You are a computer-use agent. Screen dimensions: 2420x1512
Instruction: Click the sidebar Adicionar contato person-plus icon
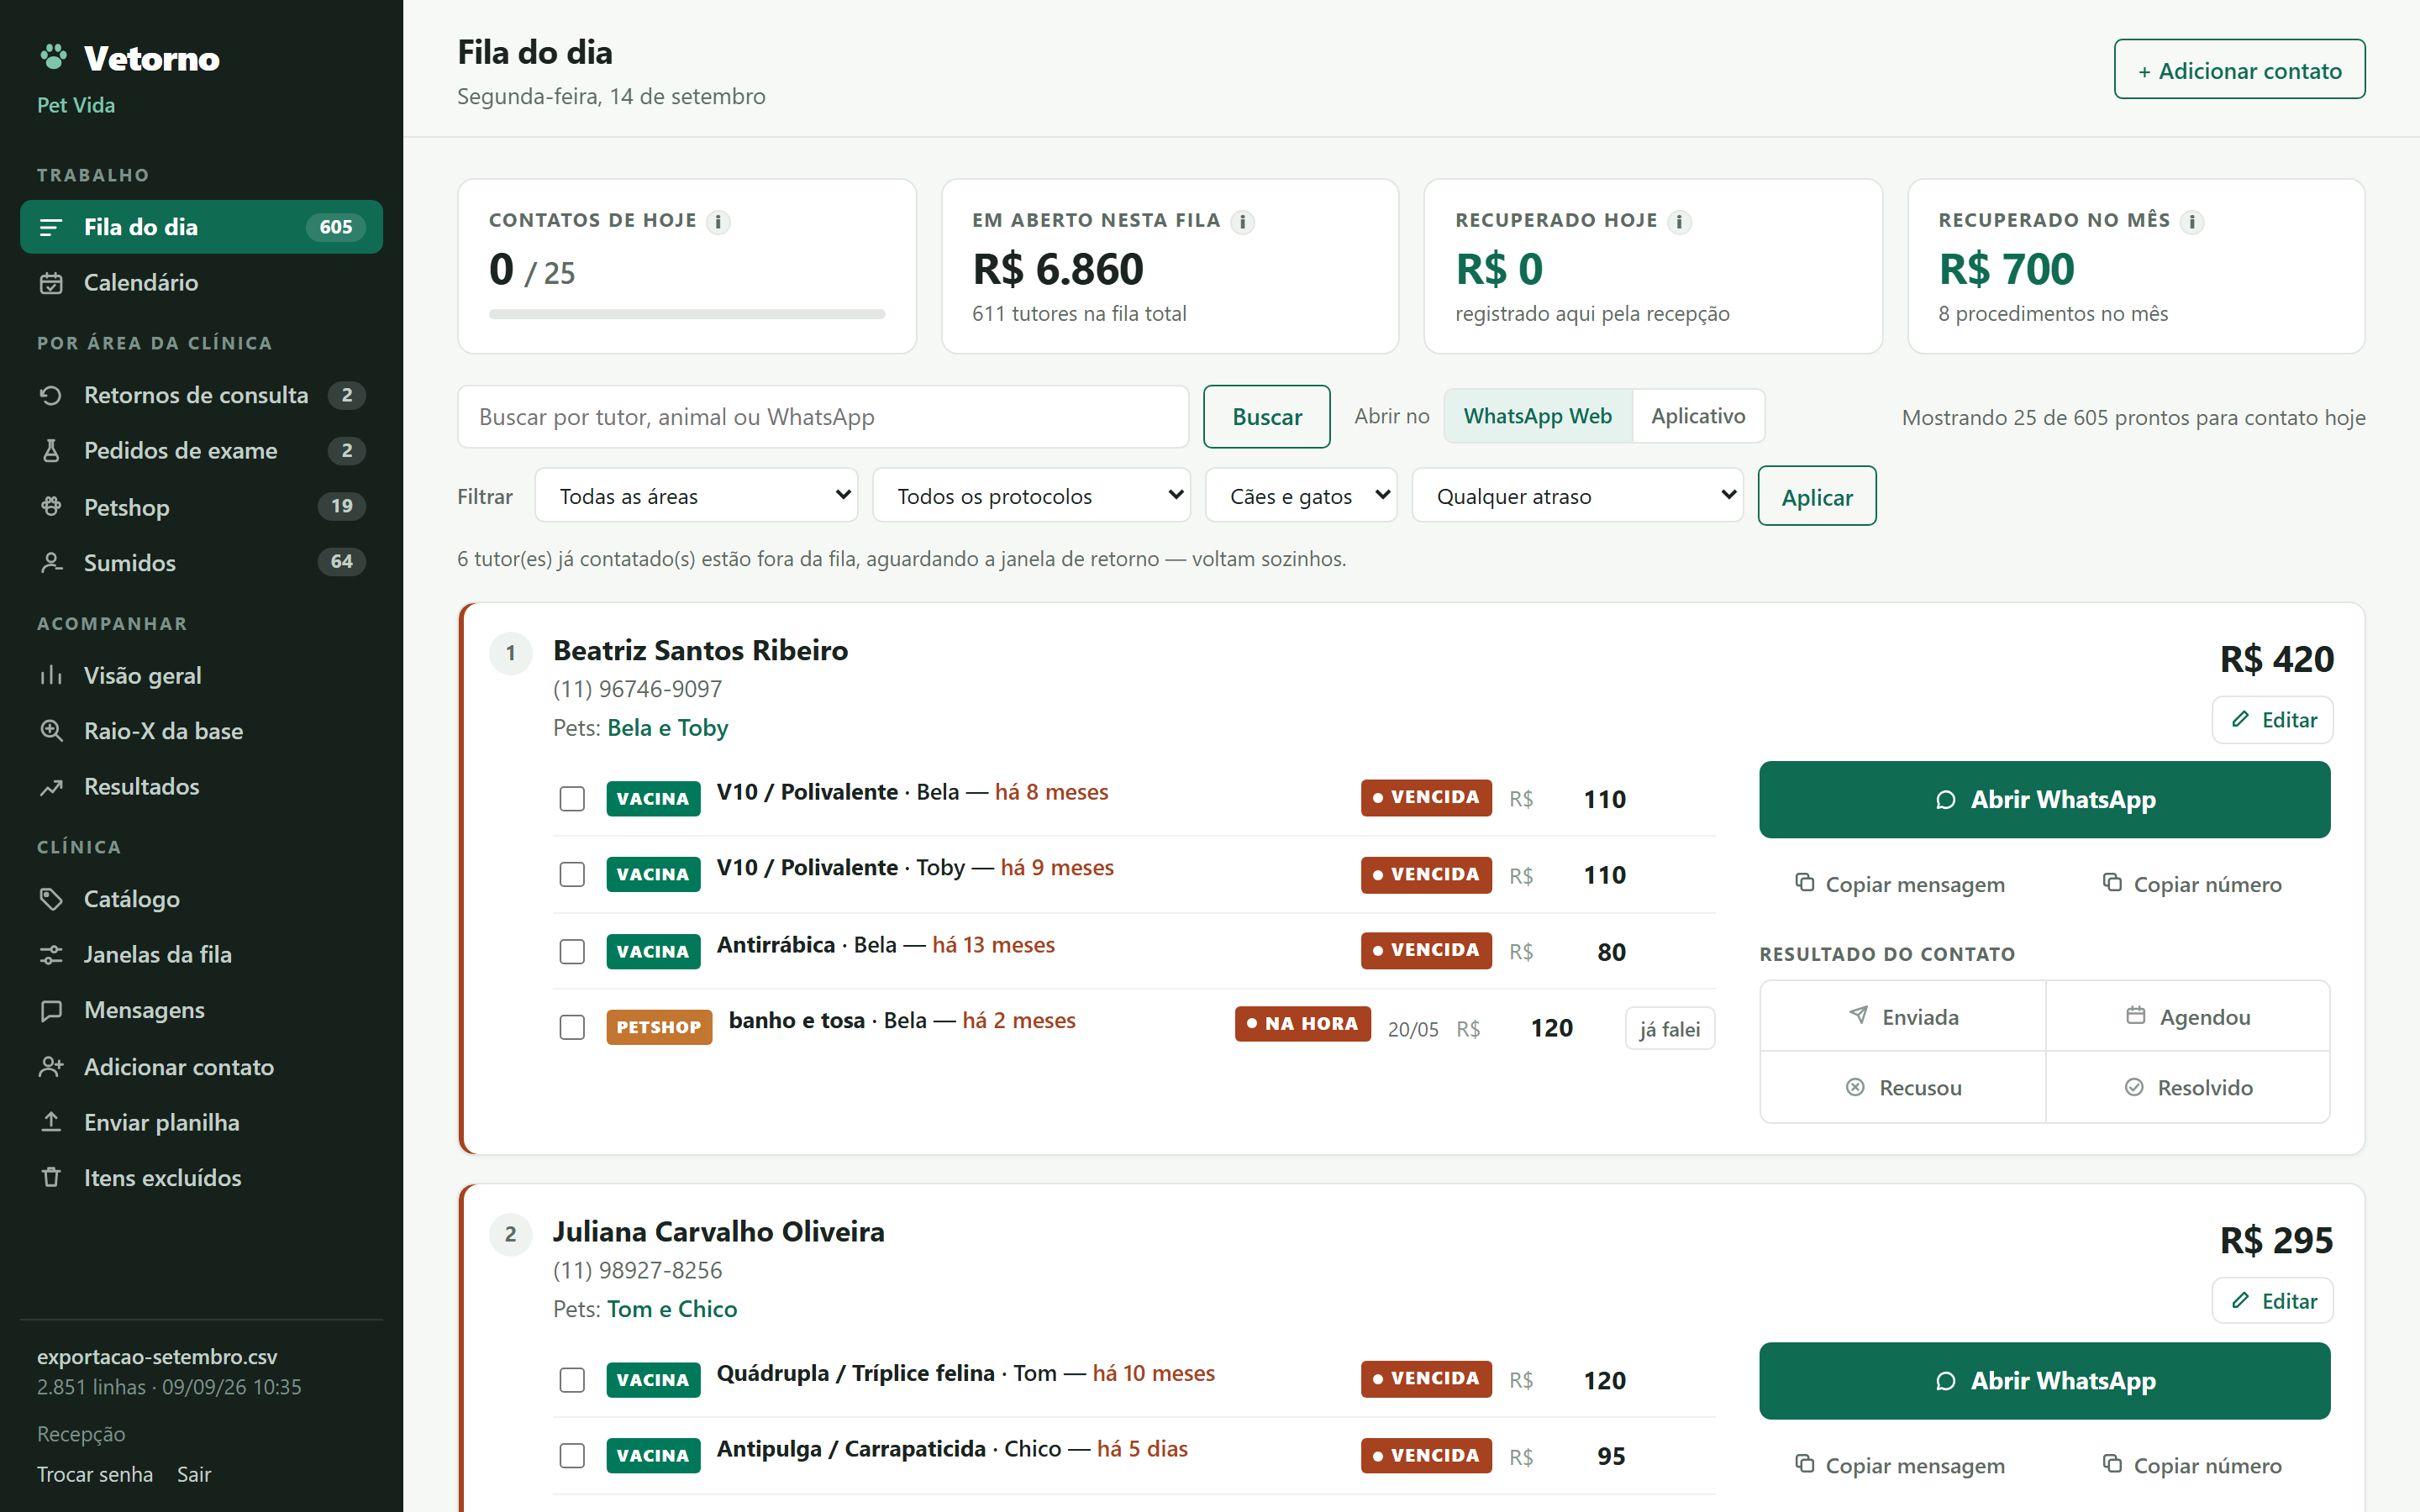click(x=51, y=1067)
